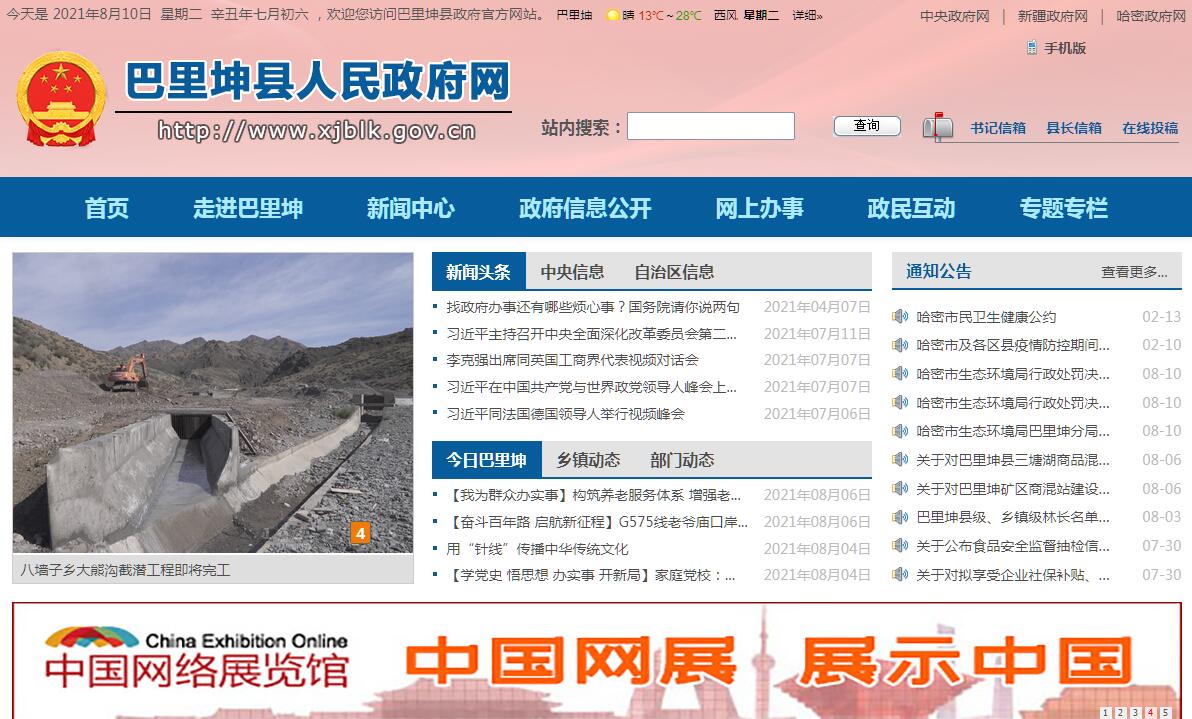Open 查看更多 in notices panel

[x=1134, y=272]
